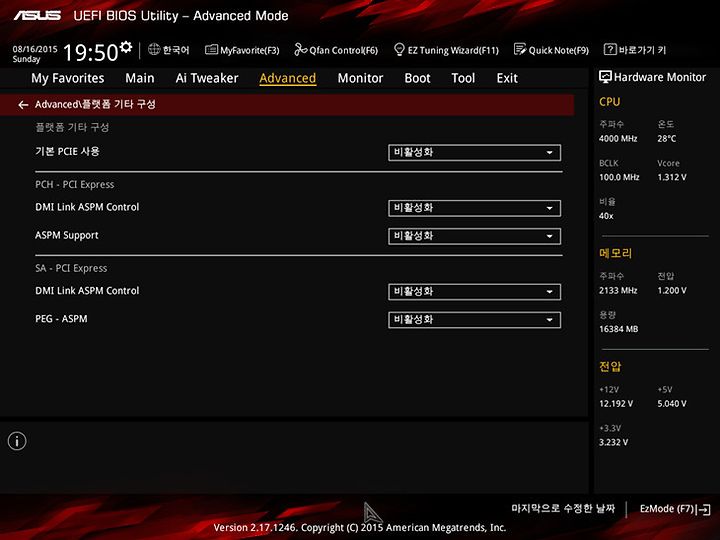
Task: Click the 4000 MHz CPU frequency value
Action: click(x=618, y=139)
